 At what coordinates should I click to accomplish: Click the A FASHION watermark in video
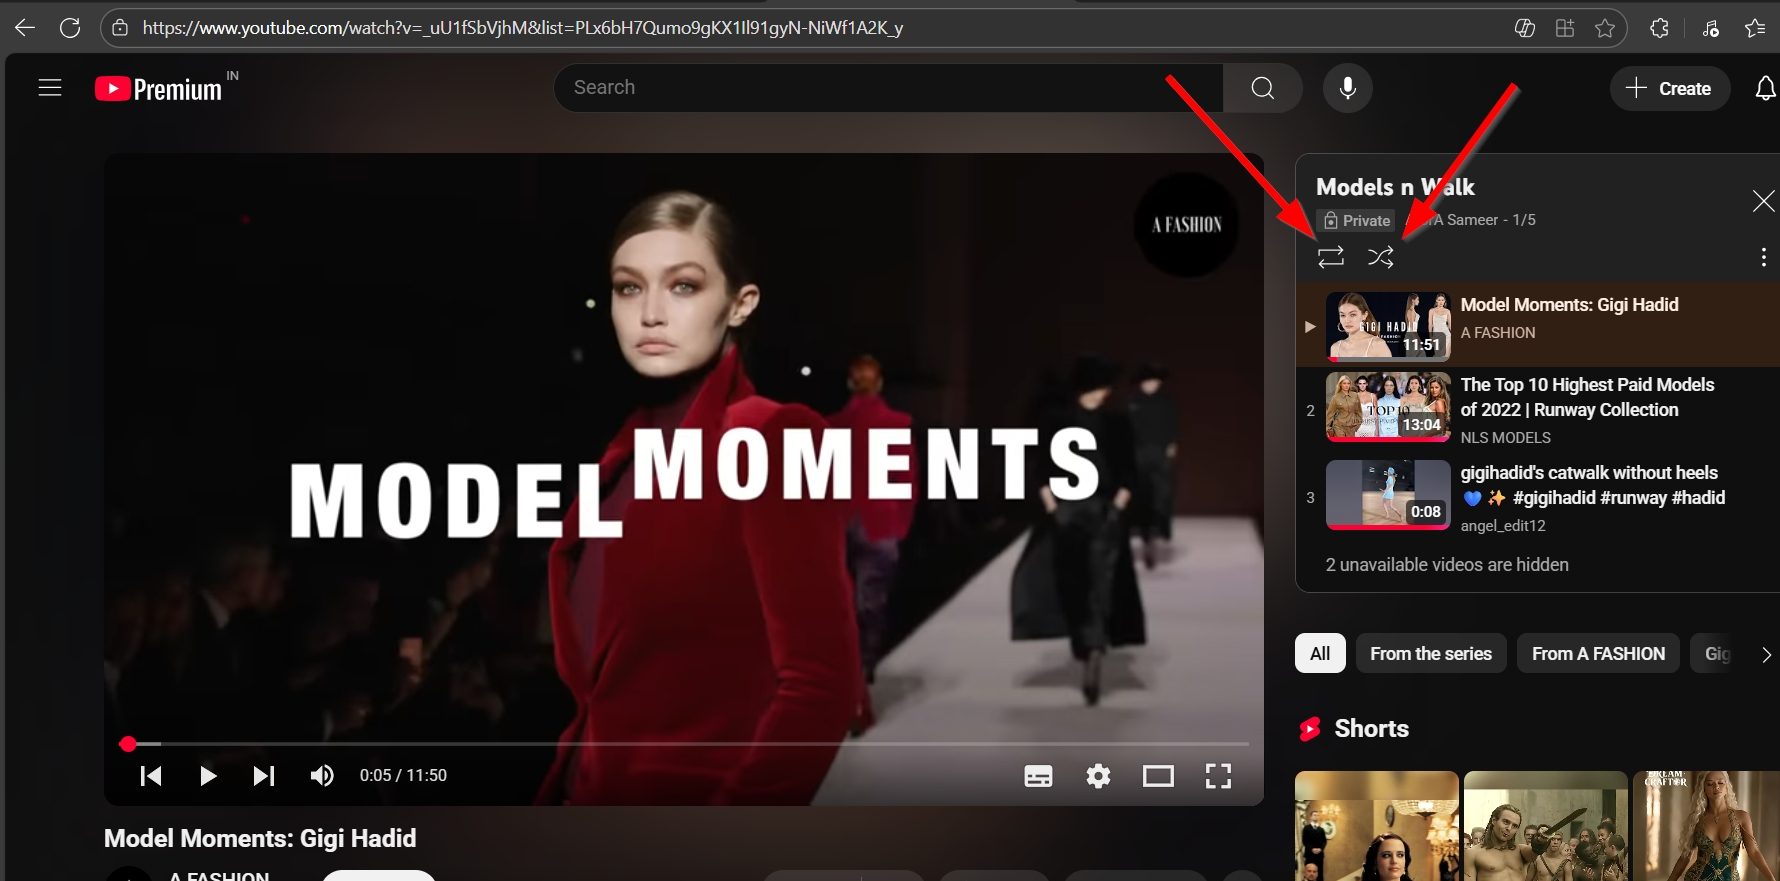coord(1186,224)
